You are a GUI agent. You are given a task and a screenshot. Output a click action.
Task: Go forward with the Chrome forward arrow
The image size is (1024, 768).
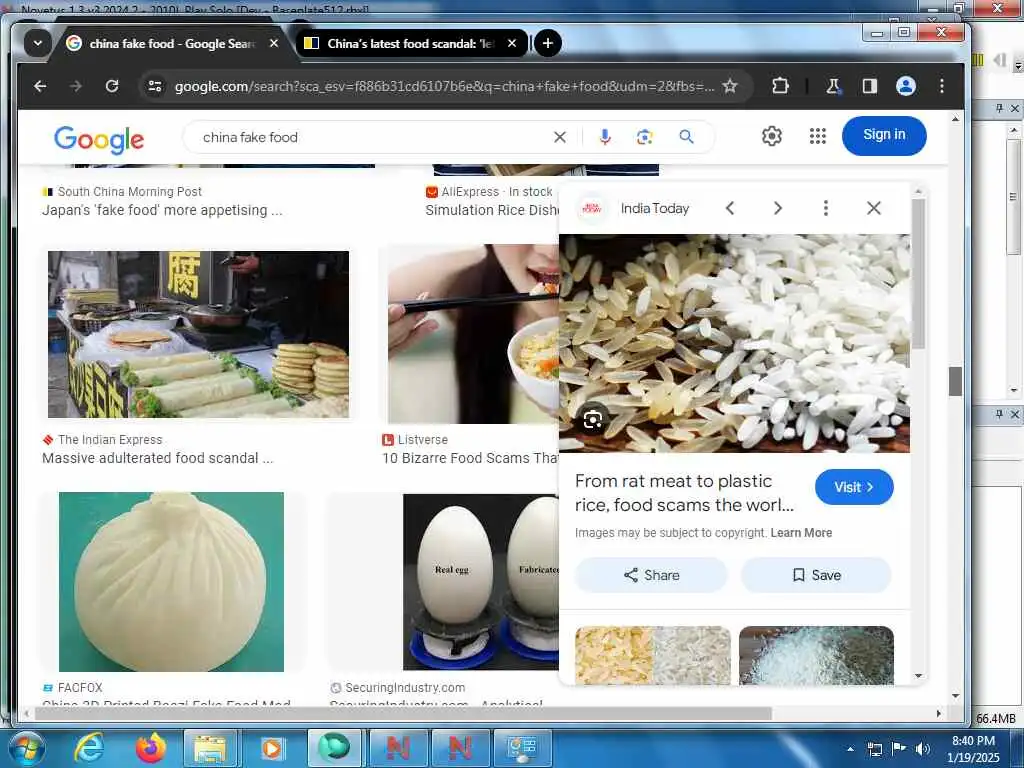[76, 86]
